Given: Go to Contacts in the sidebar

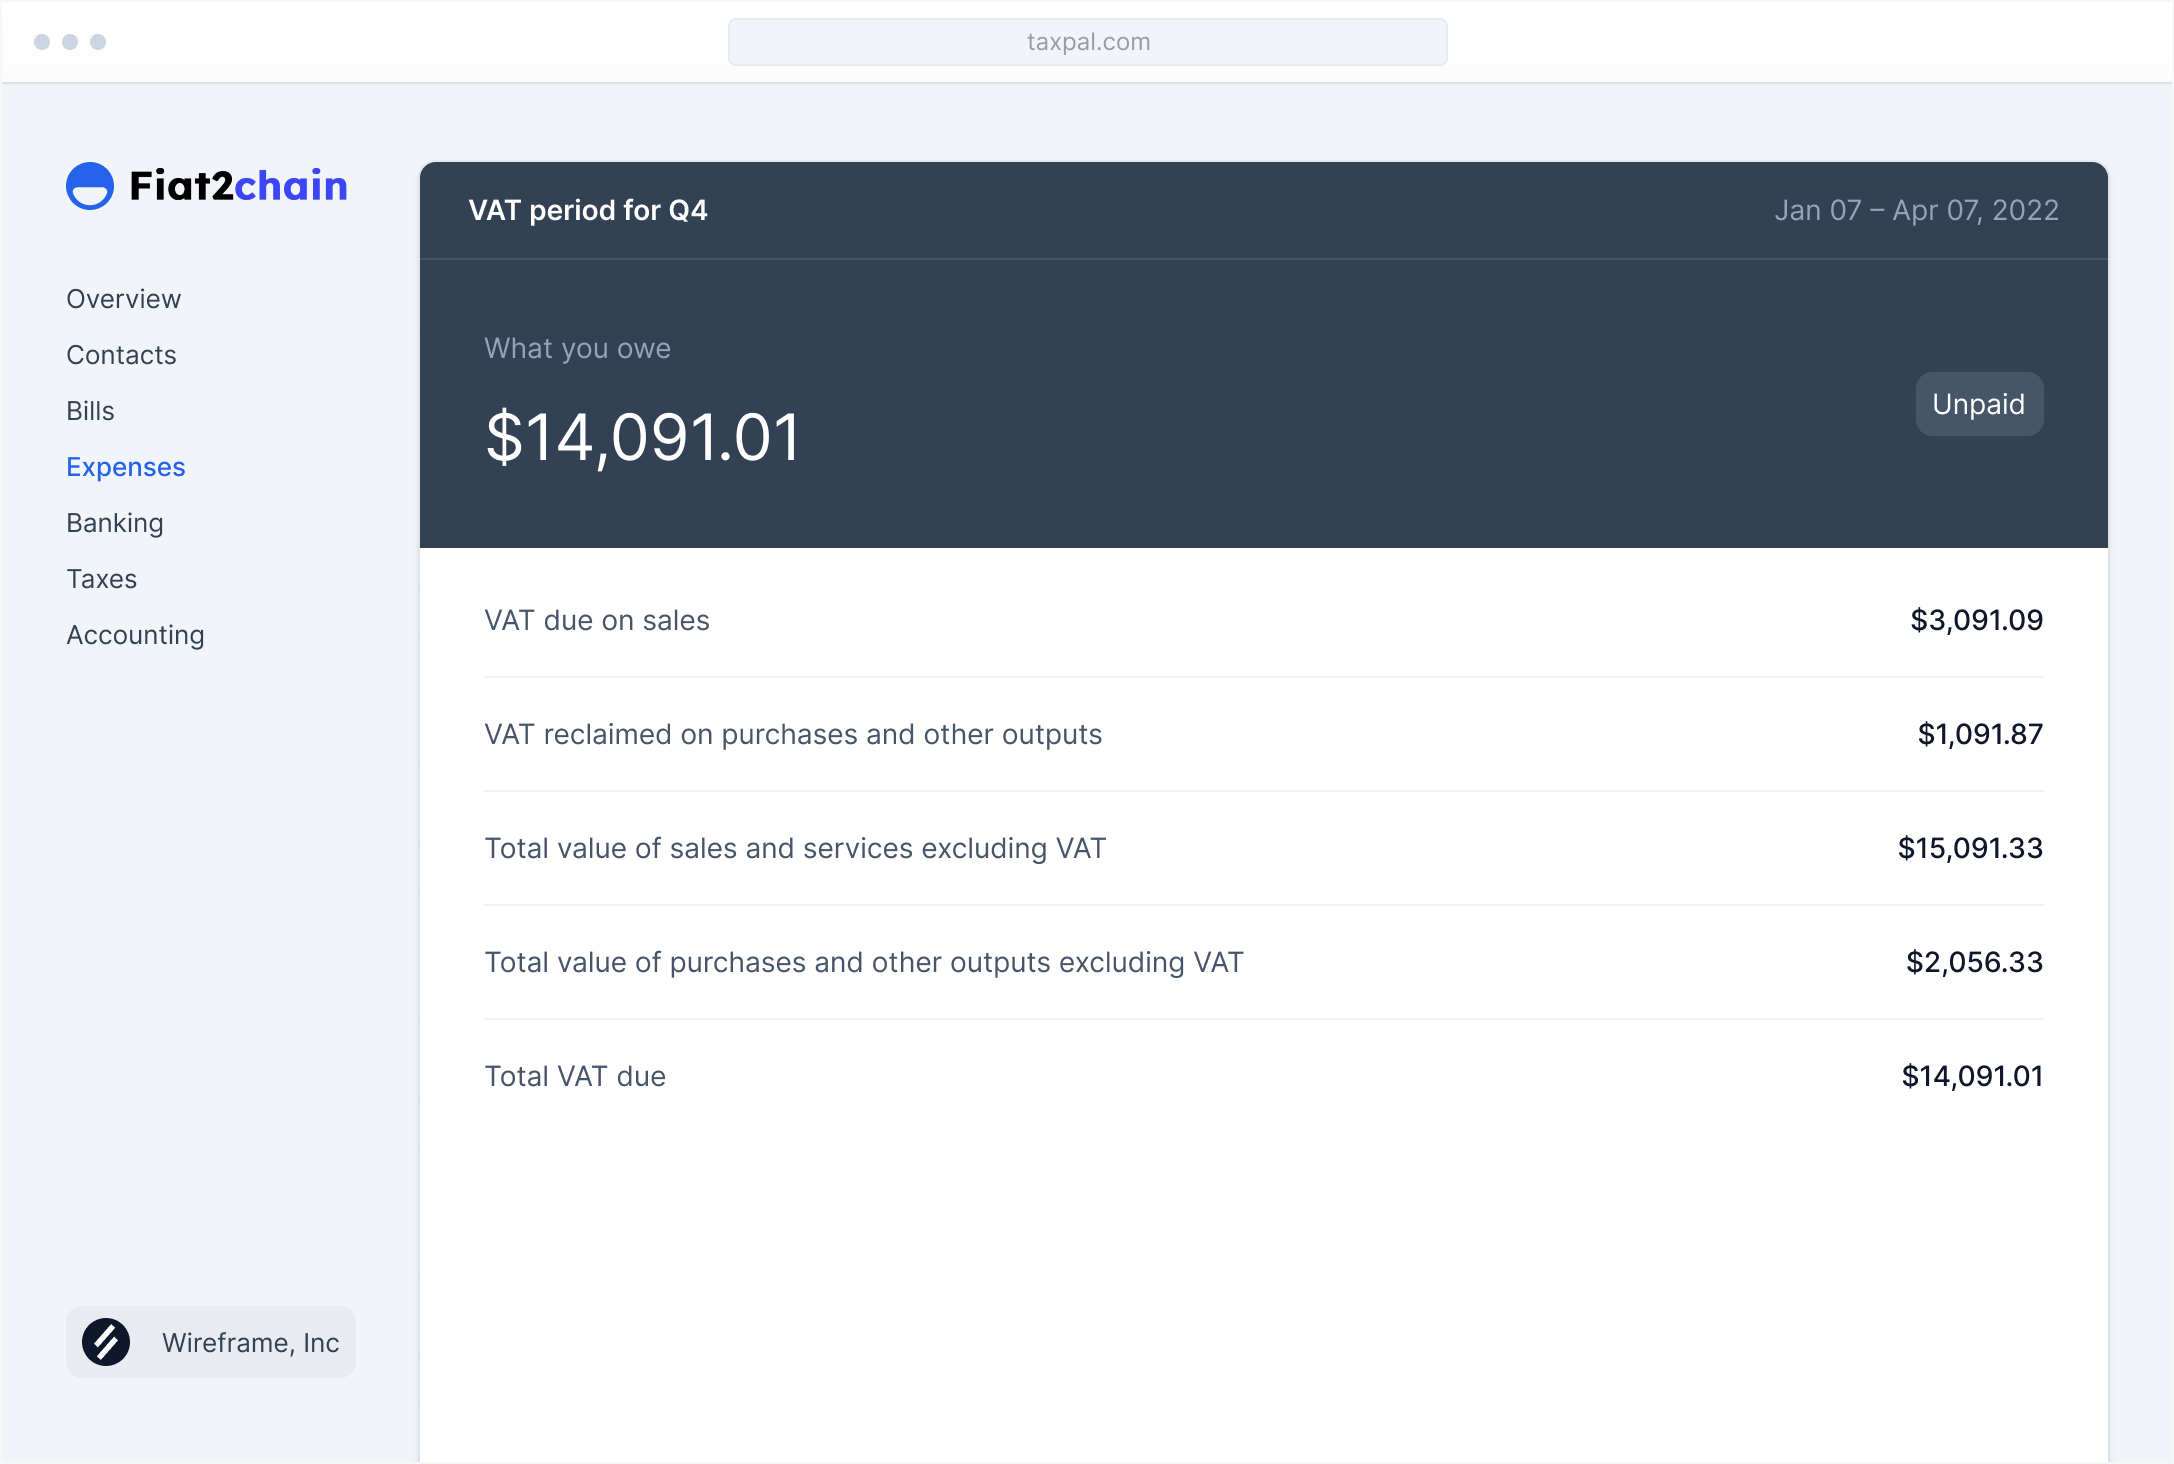Looking at the screenshot, I should point(121,355).
